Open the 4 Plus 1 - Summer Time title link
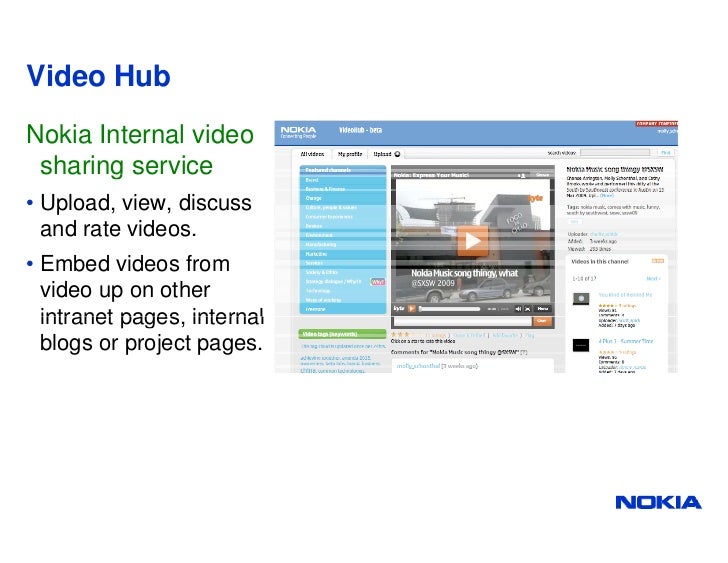Screen dimensions: 728x563 [x=625, y=341]
